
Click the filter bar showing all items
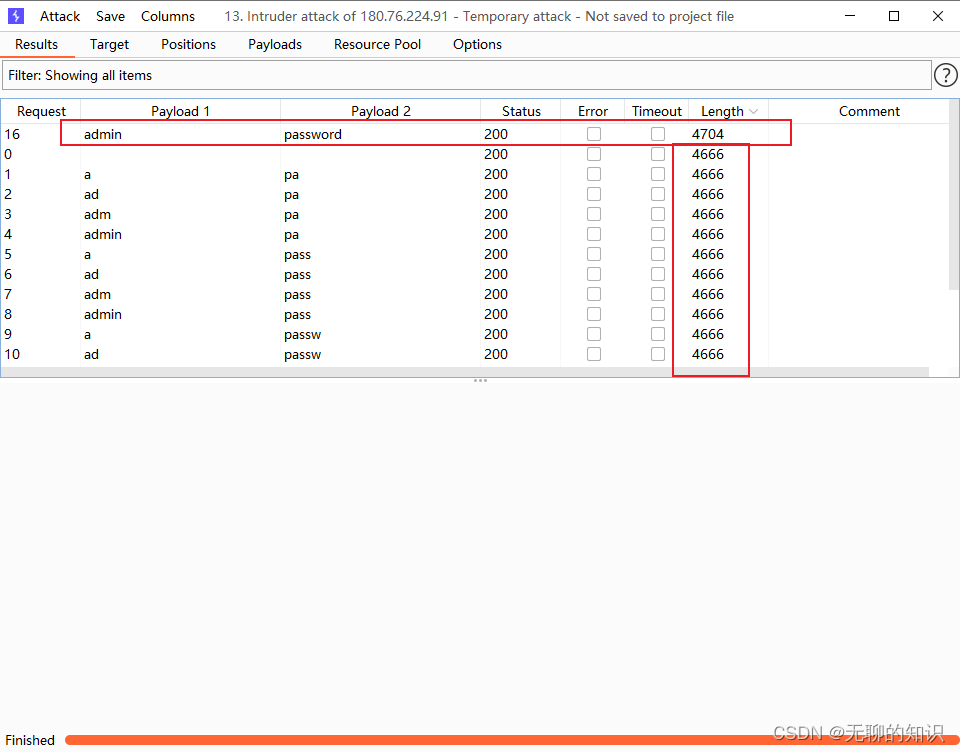467,75
